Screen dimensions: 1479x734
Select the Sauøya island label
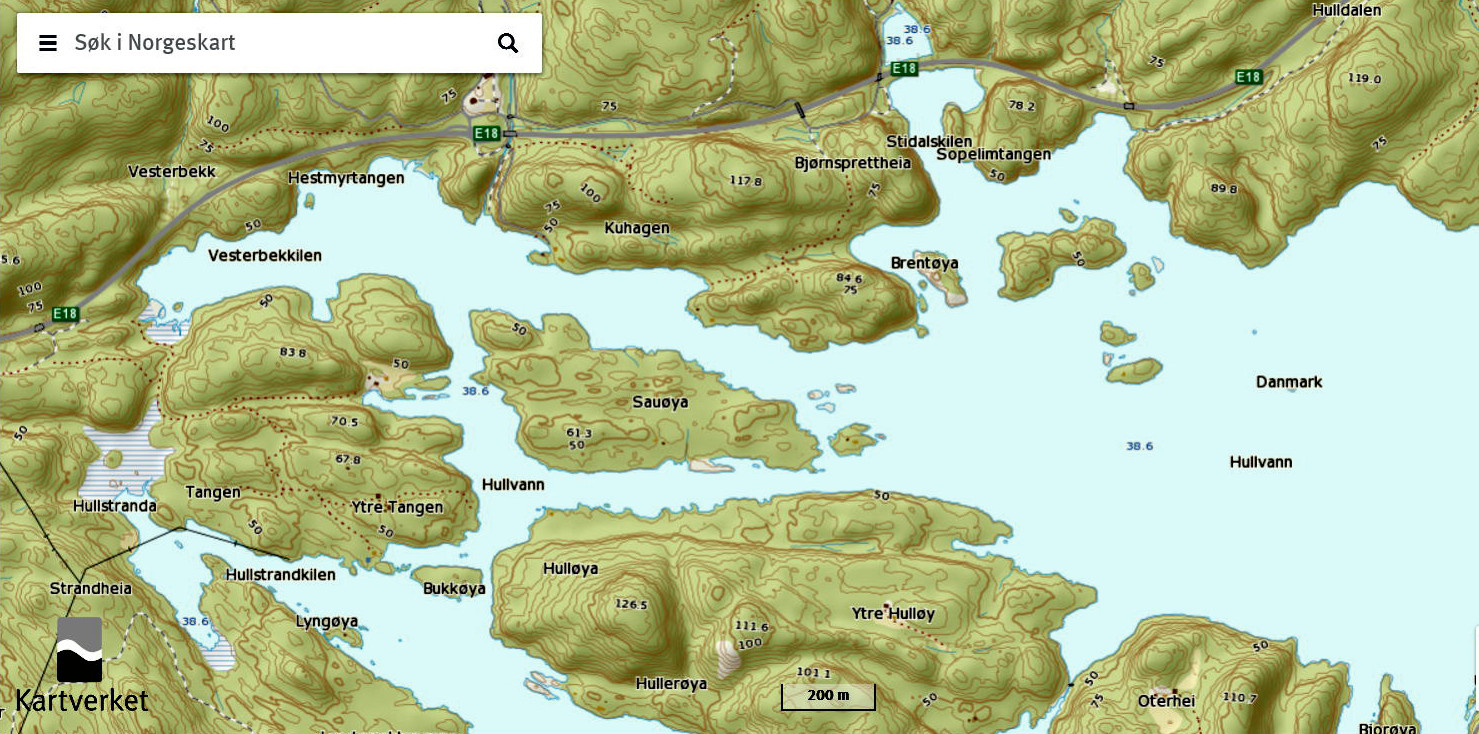[x=660, y=402]
